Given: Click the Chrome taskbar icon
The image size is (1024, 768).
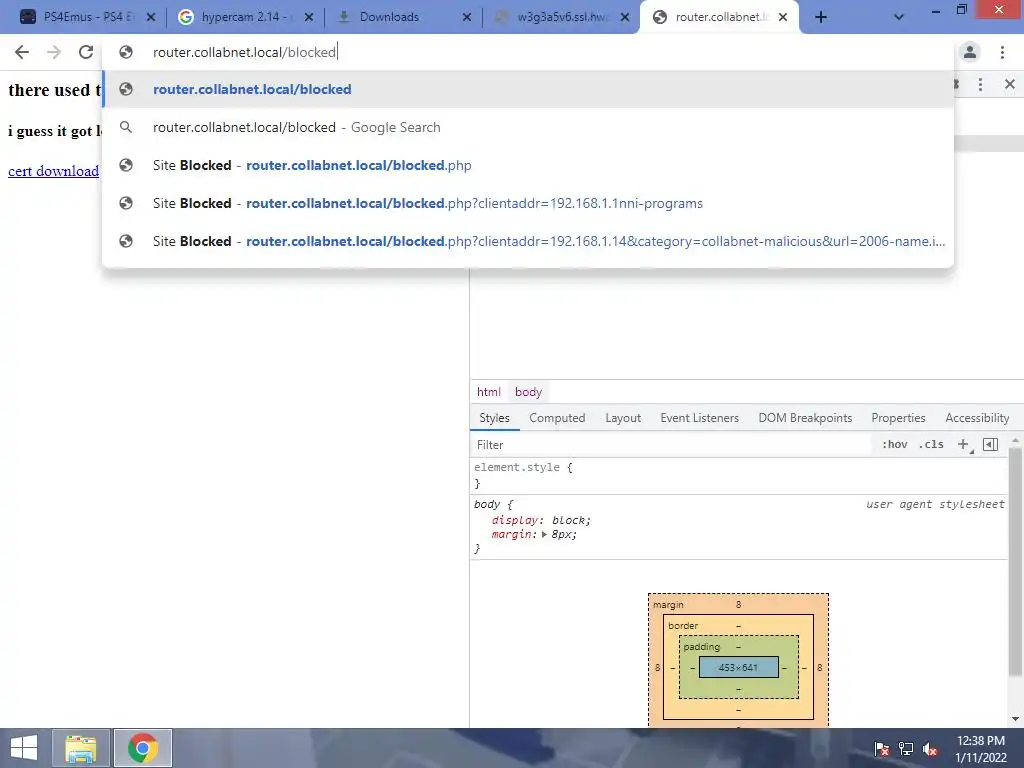Looking at the screenshot, I should click(143, 748).
